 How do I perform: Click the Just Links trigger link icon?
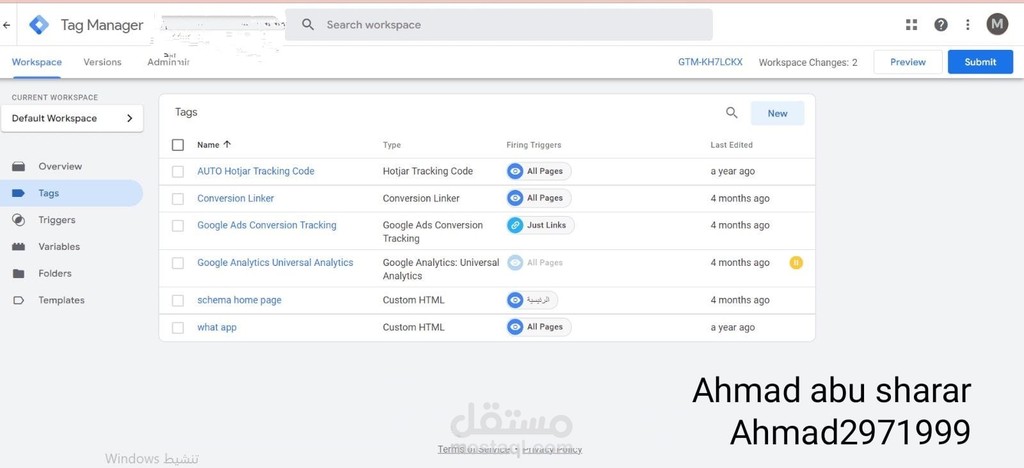point(515,225)
